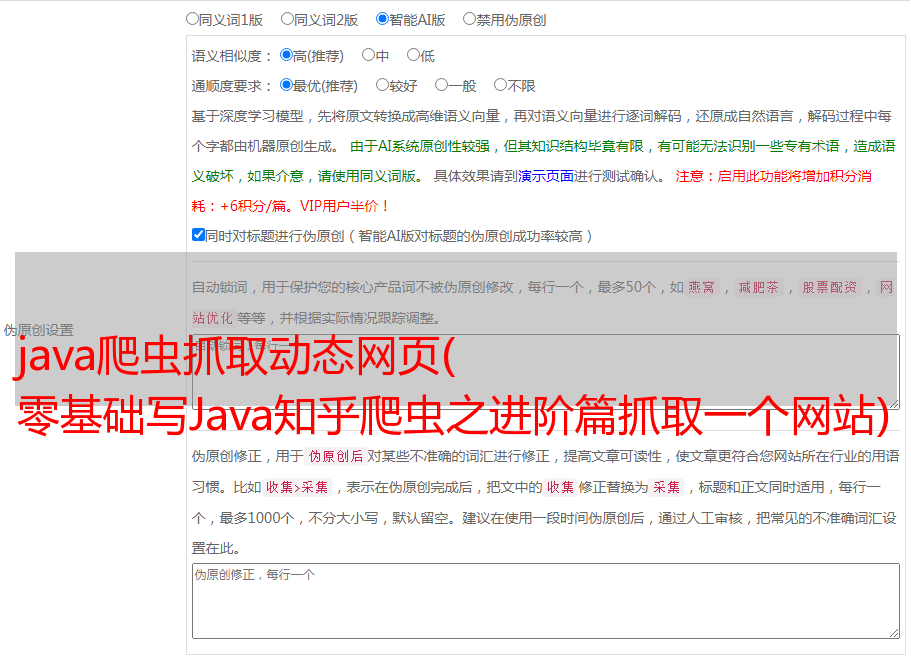Select the 同义词1版 radio option
This screenshot has width=911, height=658.
click(x=192, y=19)
